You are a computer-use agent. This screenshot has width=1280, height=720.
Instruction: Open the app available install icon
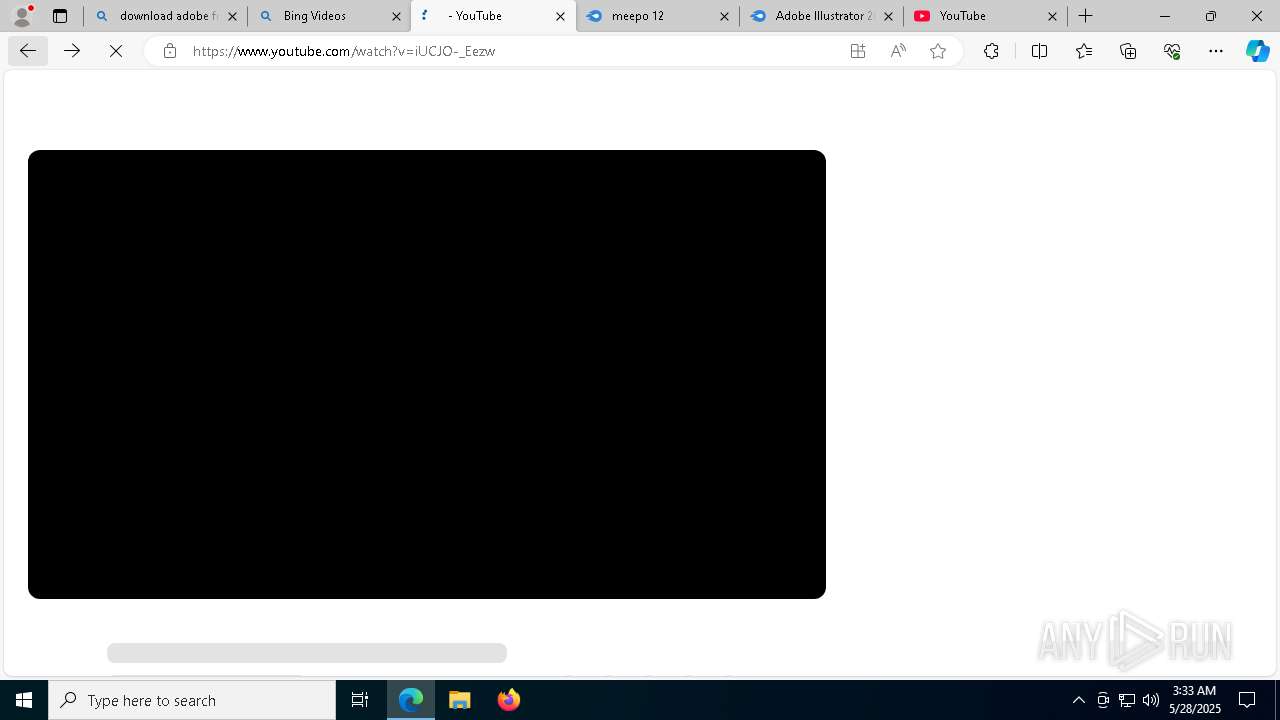coord(858,51)
